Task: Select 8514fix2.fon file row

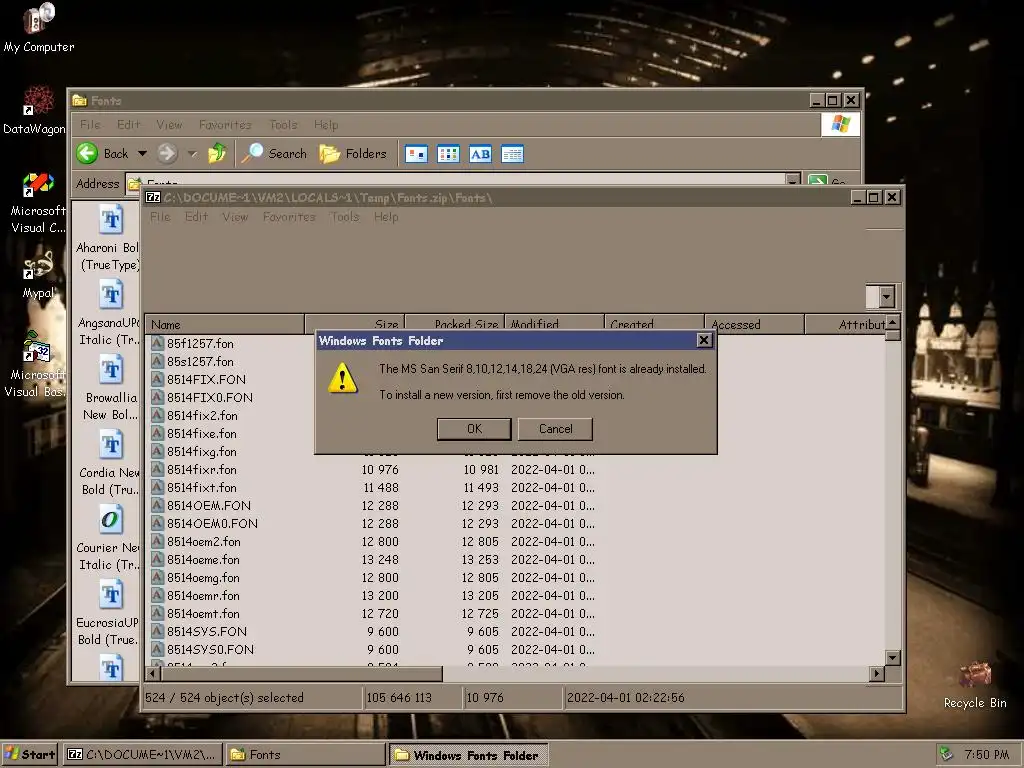Action: point(195,416)
